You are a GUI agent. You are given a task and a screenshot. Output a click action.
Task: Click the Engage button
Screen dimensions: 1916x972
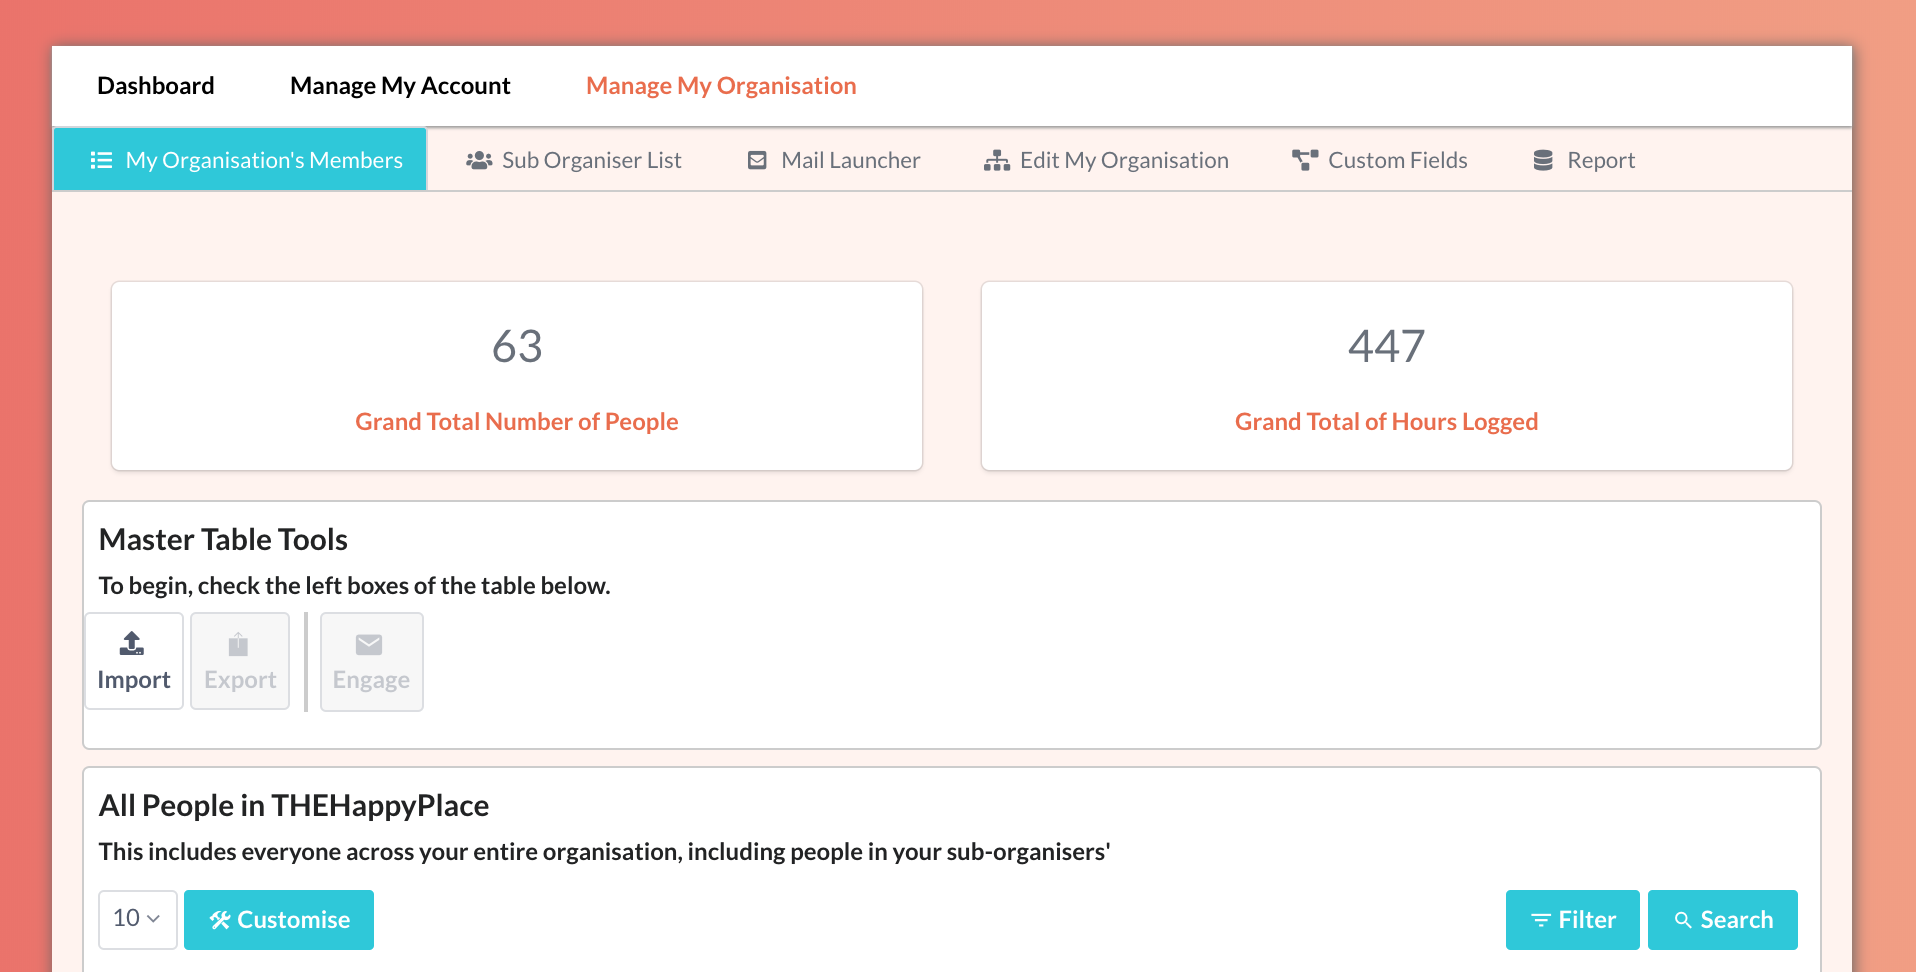click(371, 661)
